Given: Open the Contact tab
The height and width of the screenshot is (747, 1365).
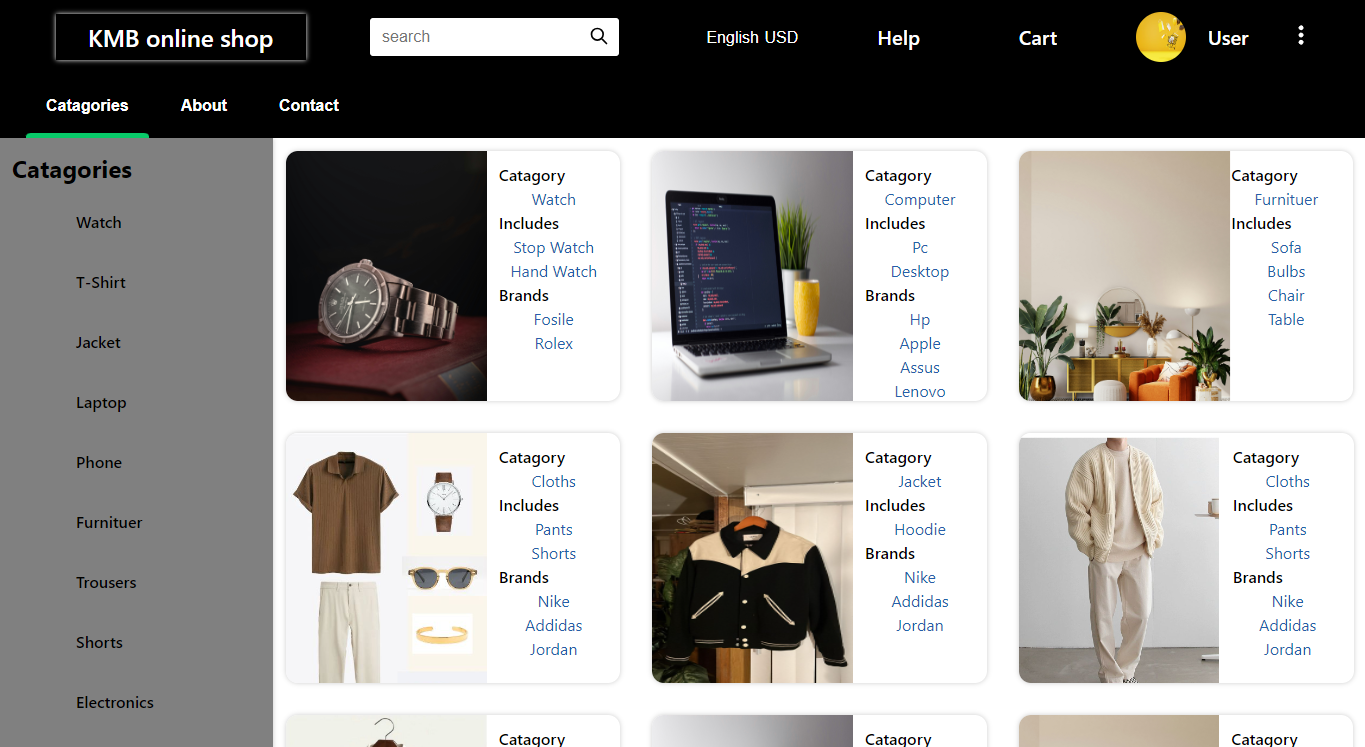Looking at the screenshot, I should tap(308, 105).
